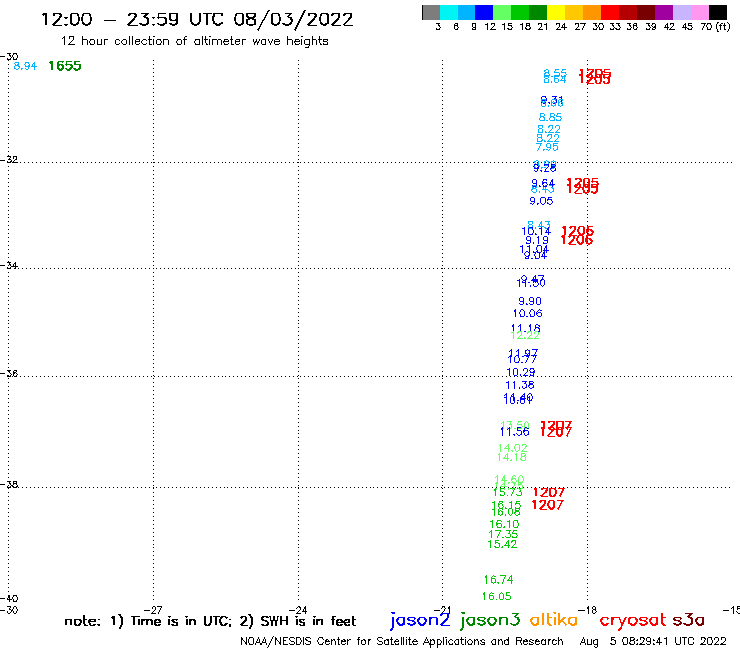Viewport: 740px width, 650px height.
Task: Click the '11.56' wave height value
Action: pyautogui.click(x=514, y=432)
